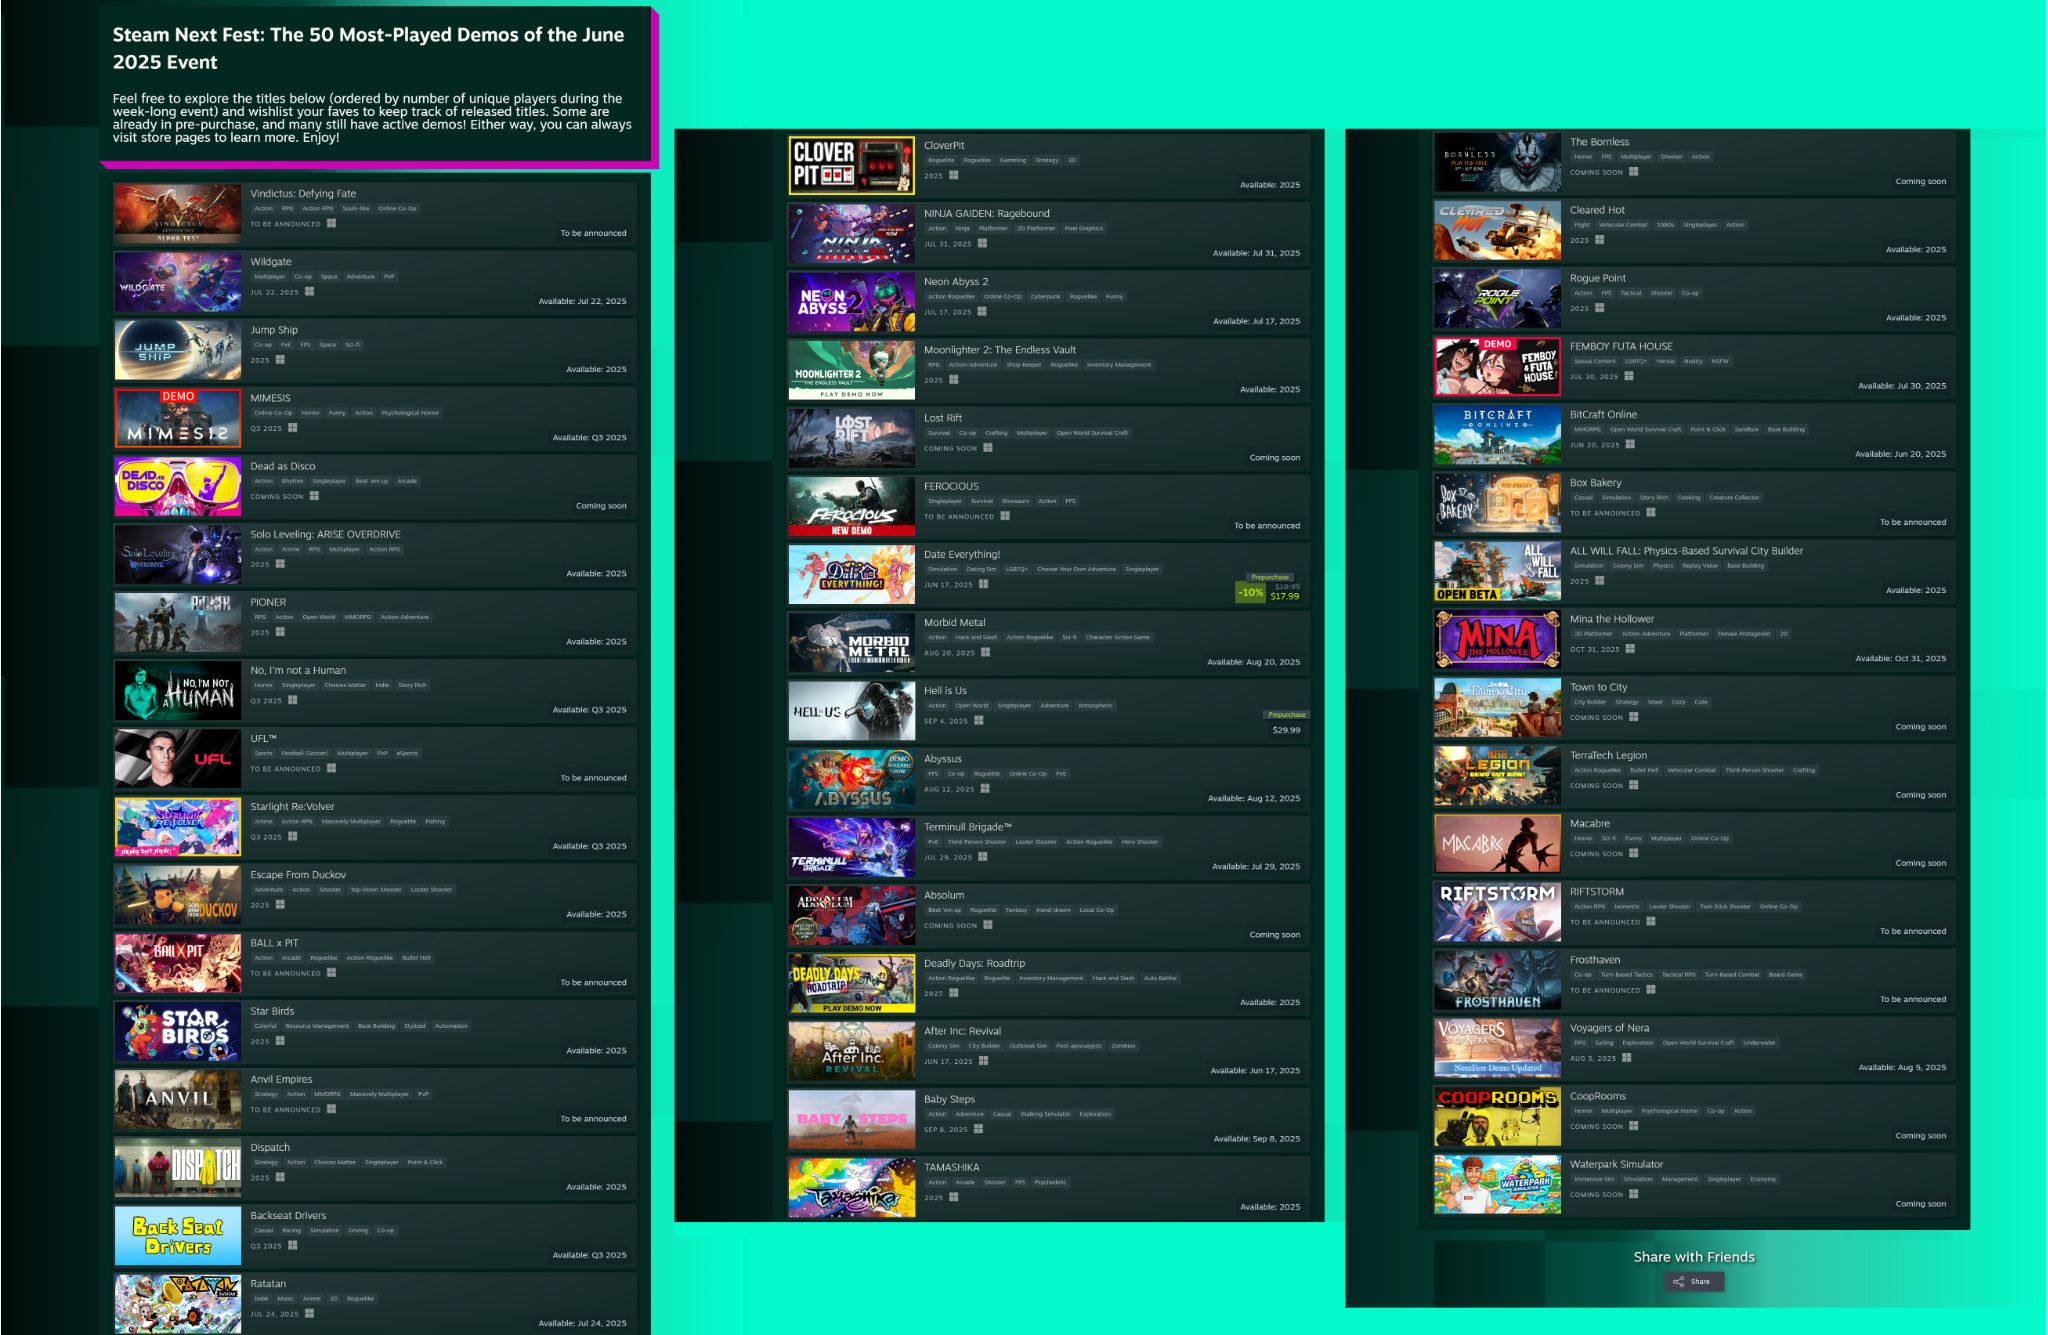Click the Windows icon in the MIMESIS row
The image size is (2048, 1335).
(292, 428)
